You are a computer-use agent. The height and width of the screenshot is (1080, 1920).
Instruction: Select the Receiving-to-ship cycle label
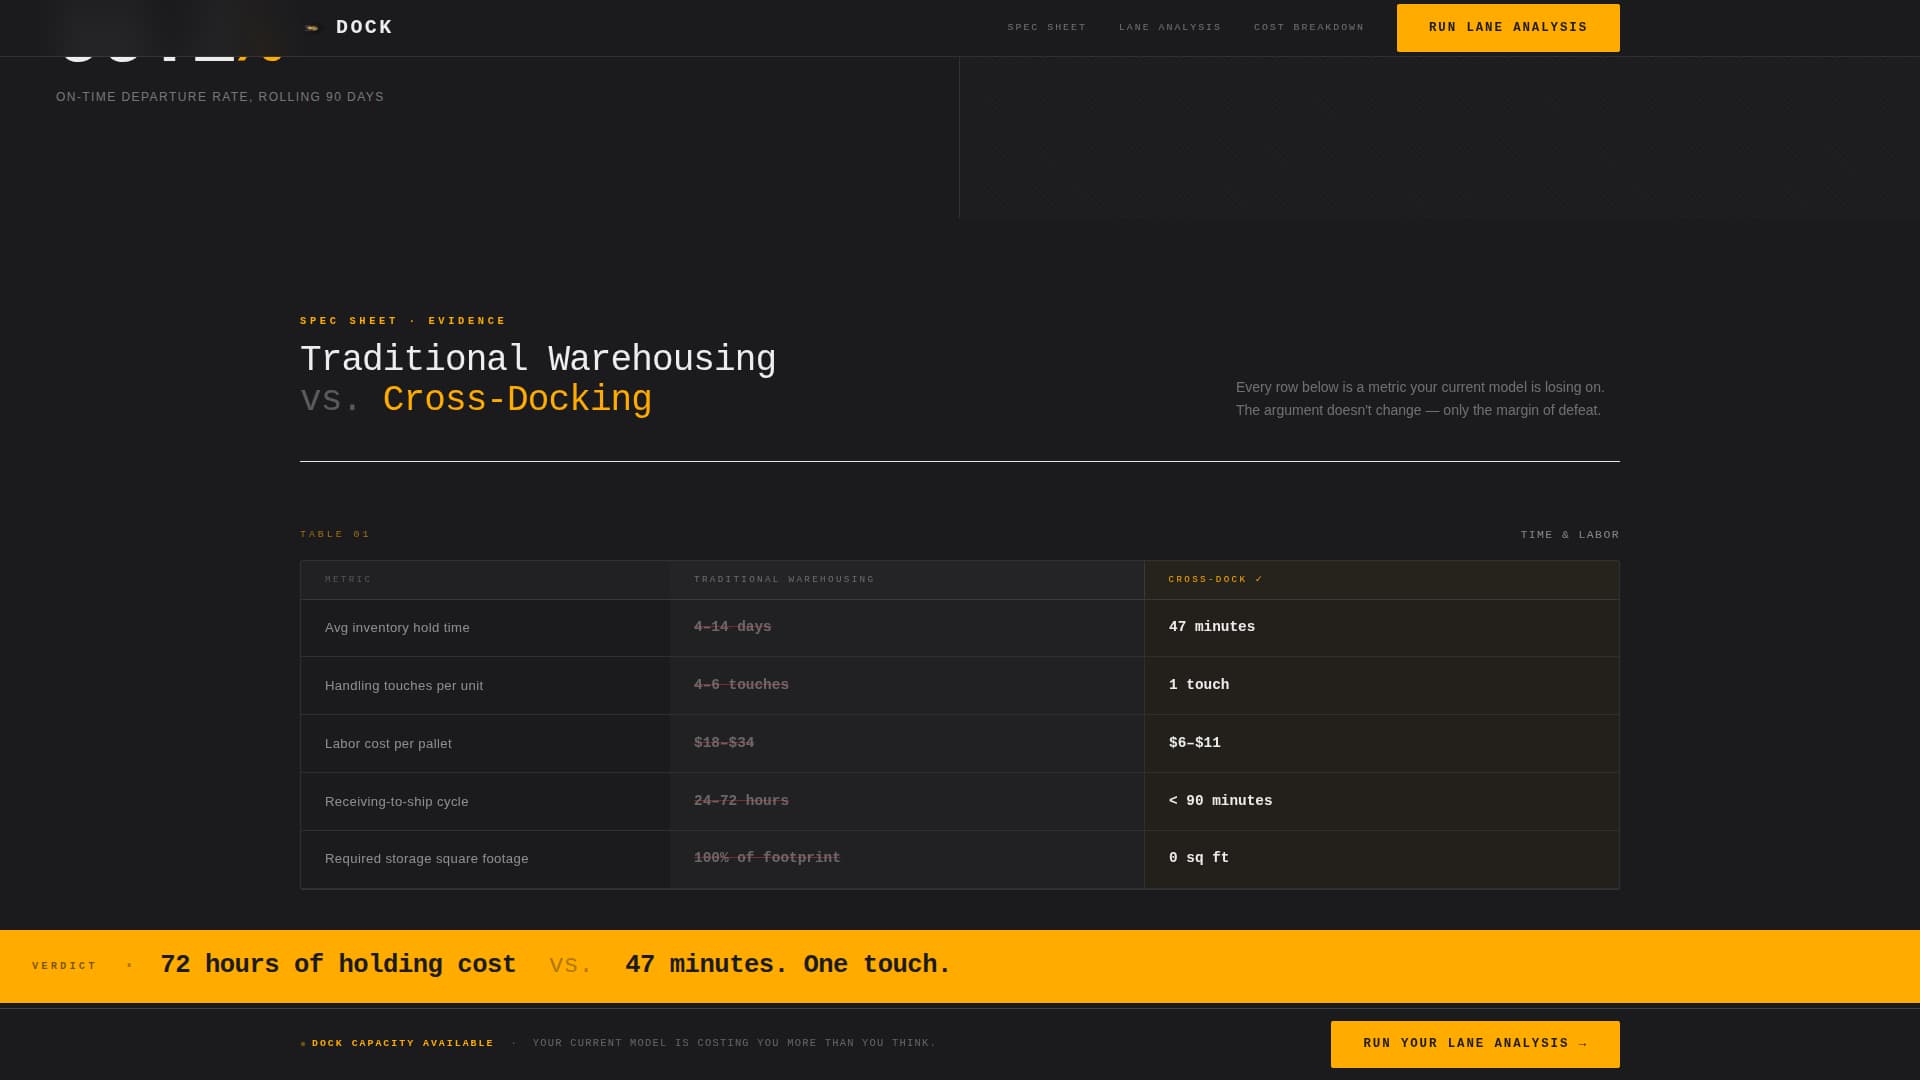[x=396, y=802]
